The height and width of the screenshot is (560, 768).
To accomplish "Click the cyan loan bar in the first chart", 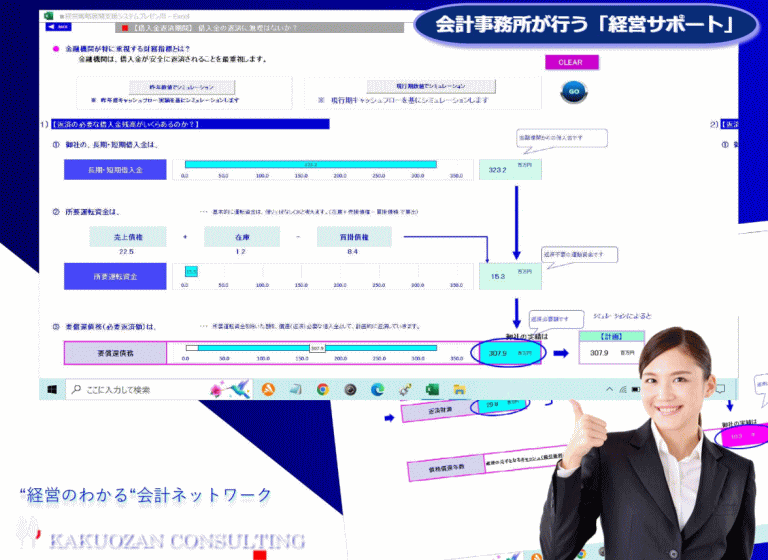I will tap(311, 165).
